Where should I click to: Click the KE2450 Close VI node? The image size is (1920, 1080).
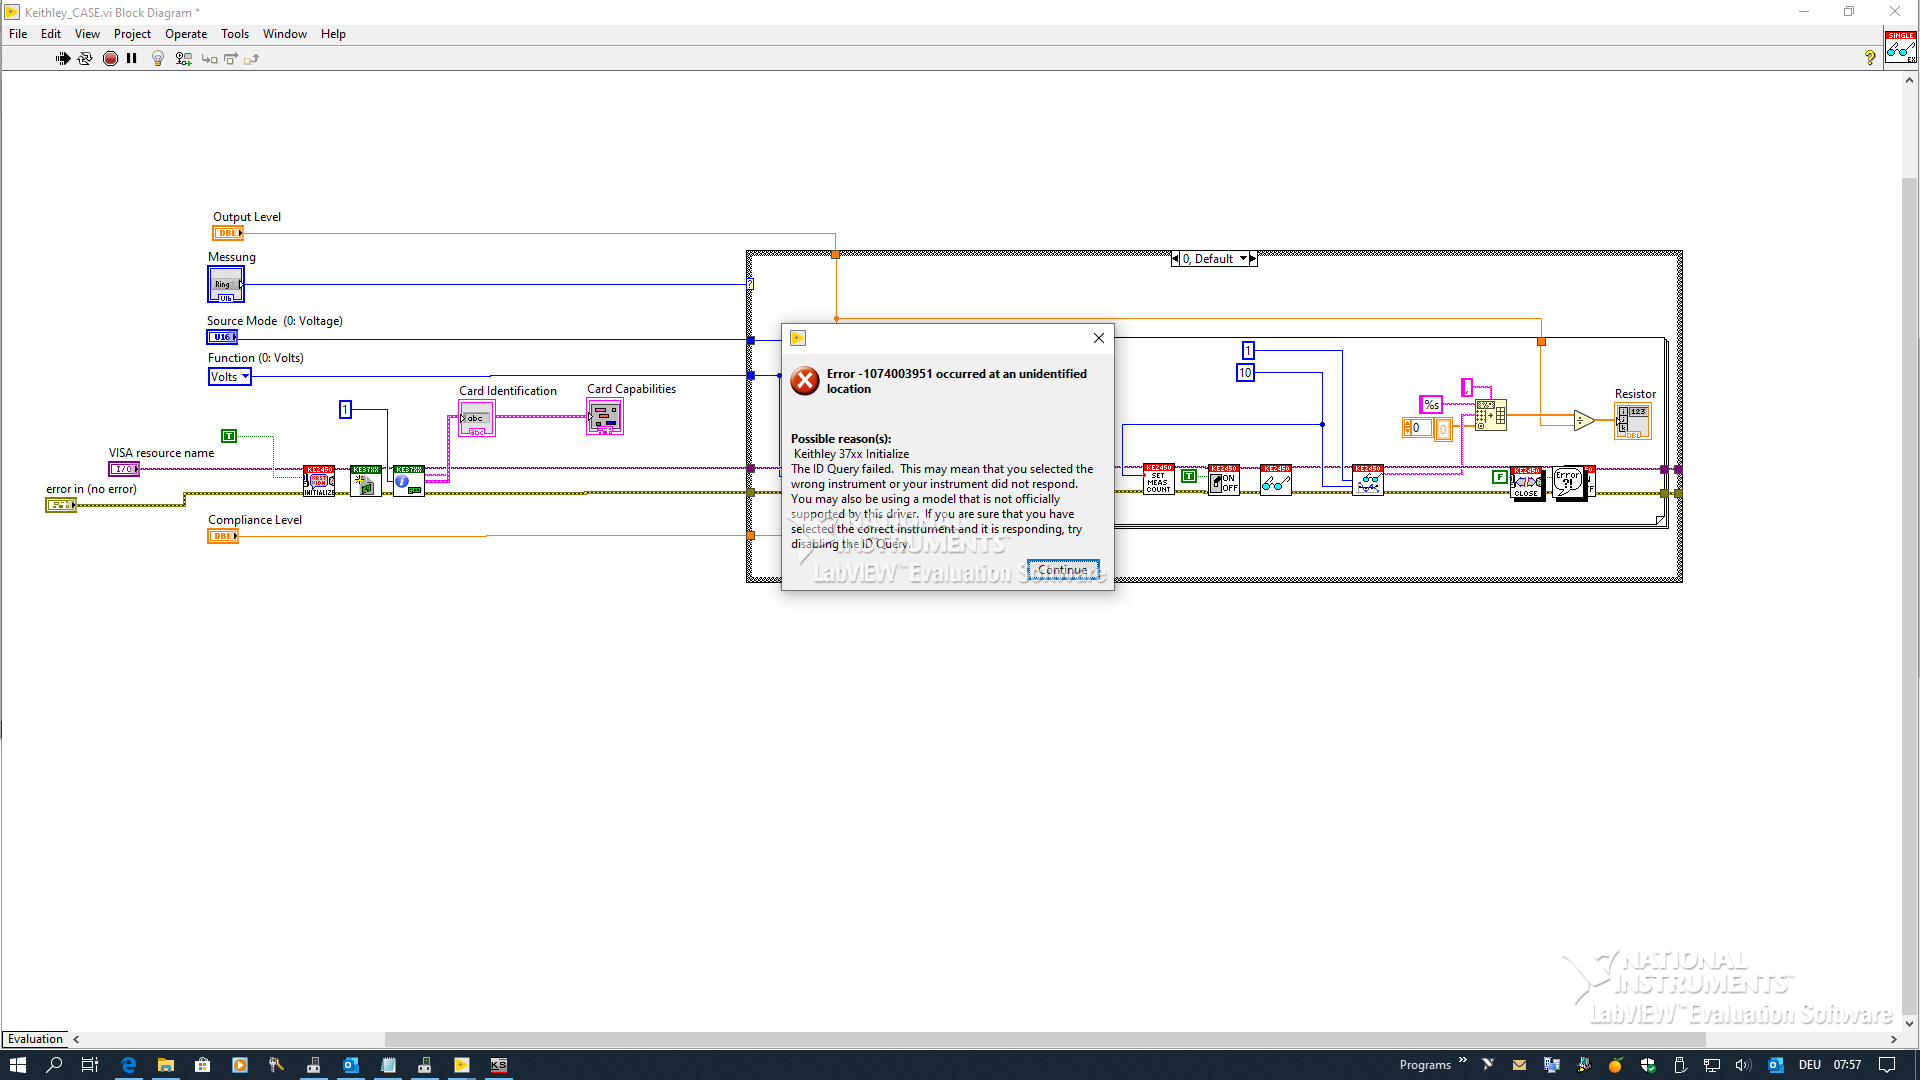[x=1526, y=483]
